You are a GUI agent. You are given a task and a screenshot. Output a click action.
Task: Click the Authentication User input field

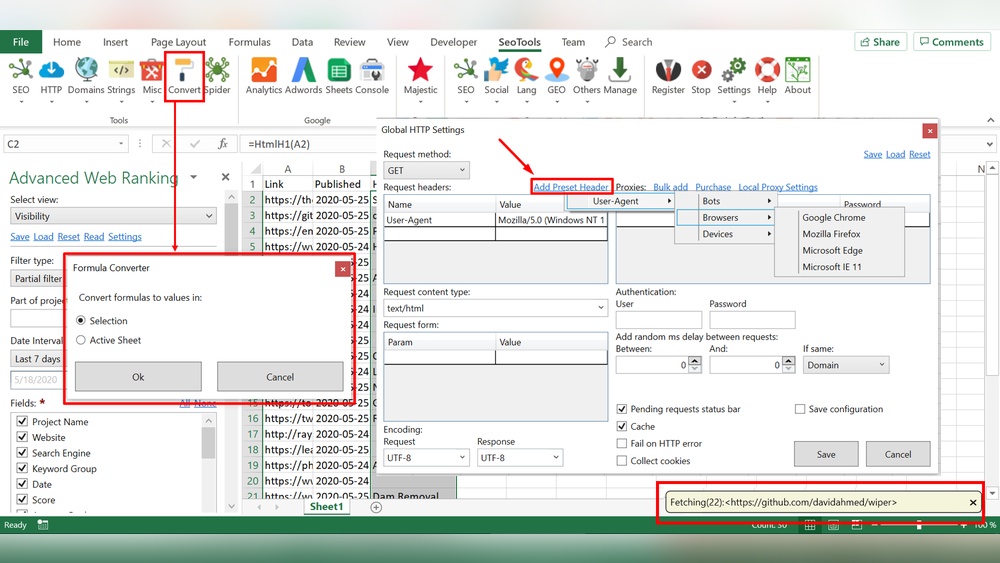(658, 321)
